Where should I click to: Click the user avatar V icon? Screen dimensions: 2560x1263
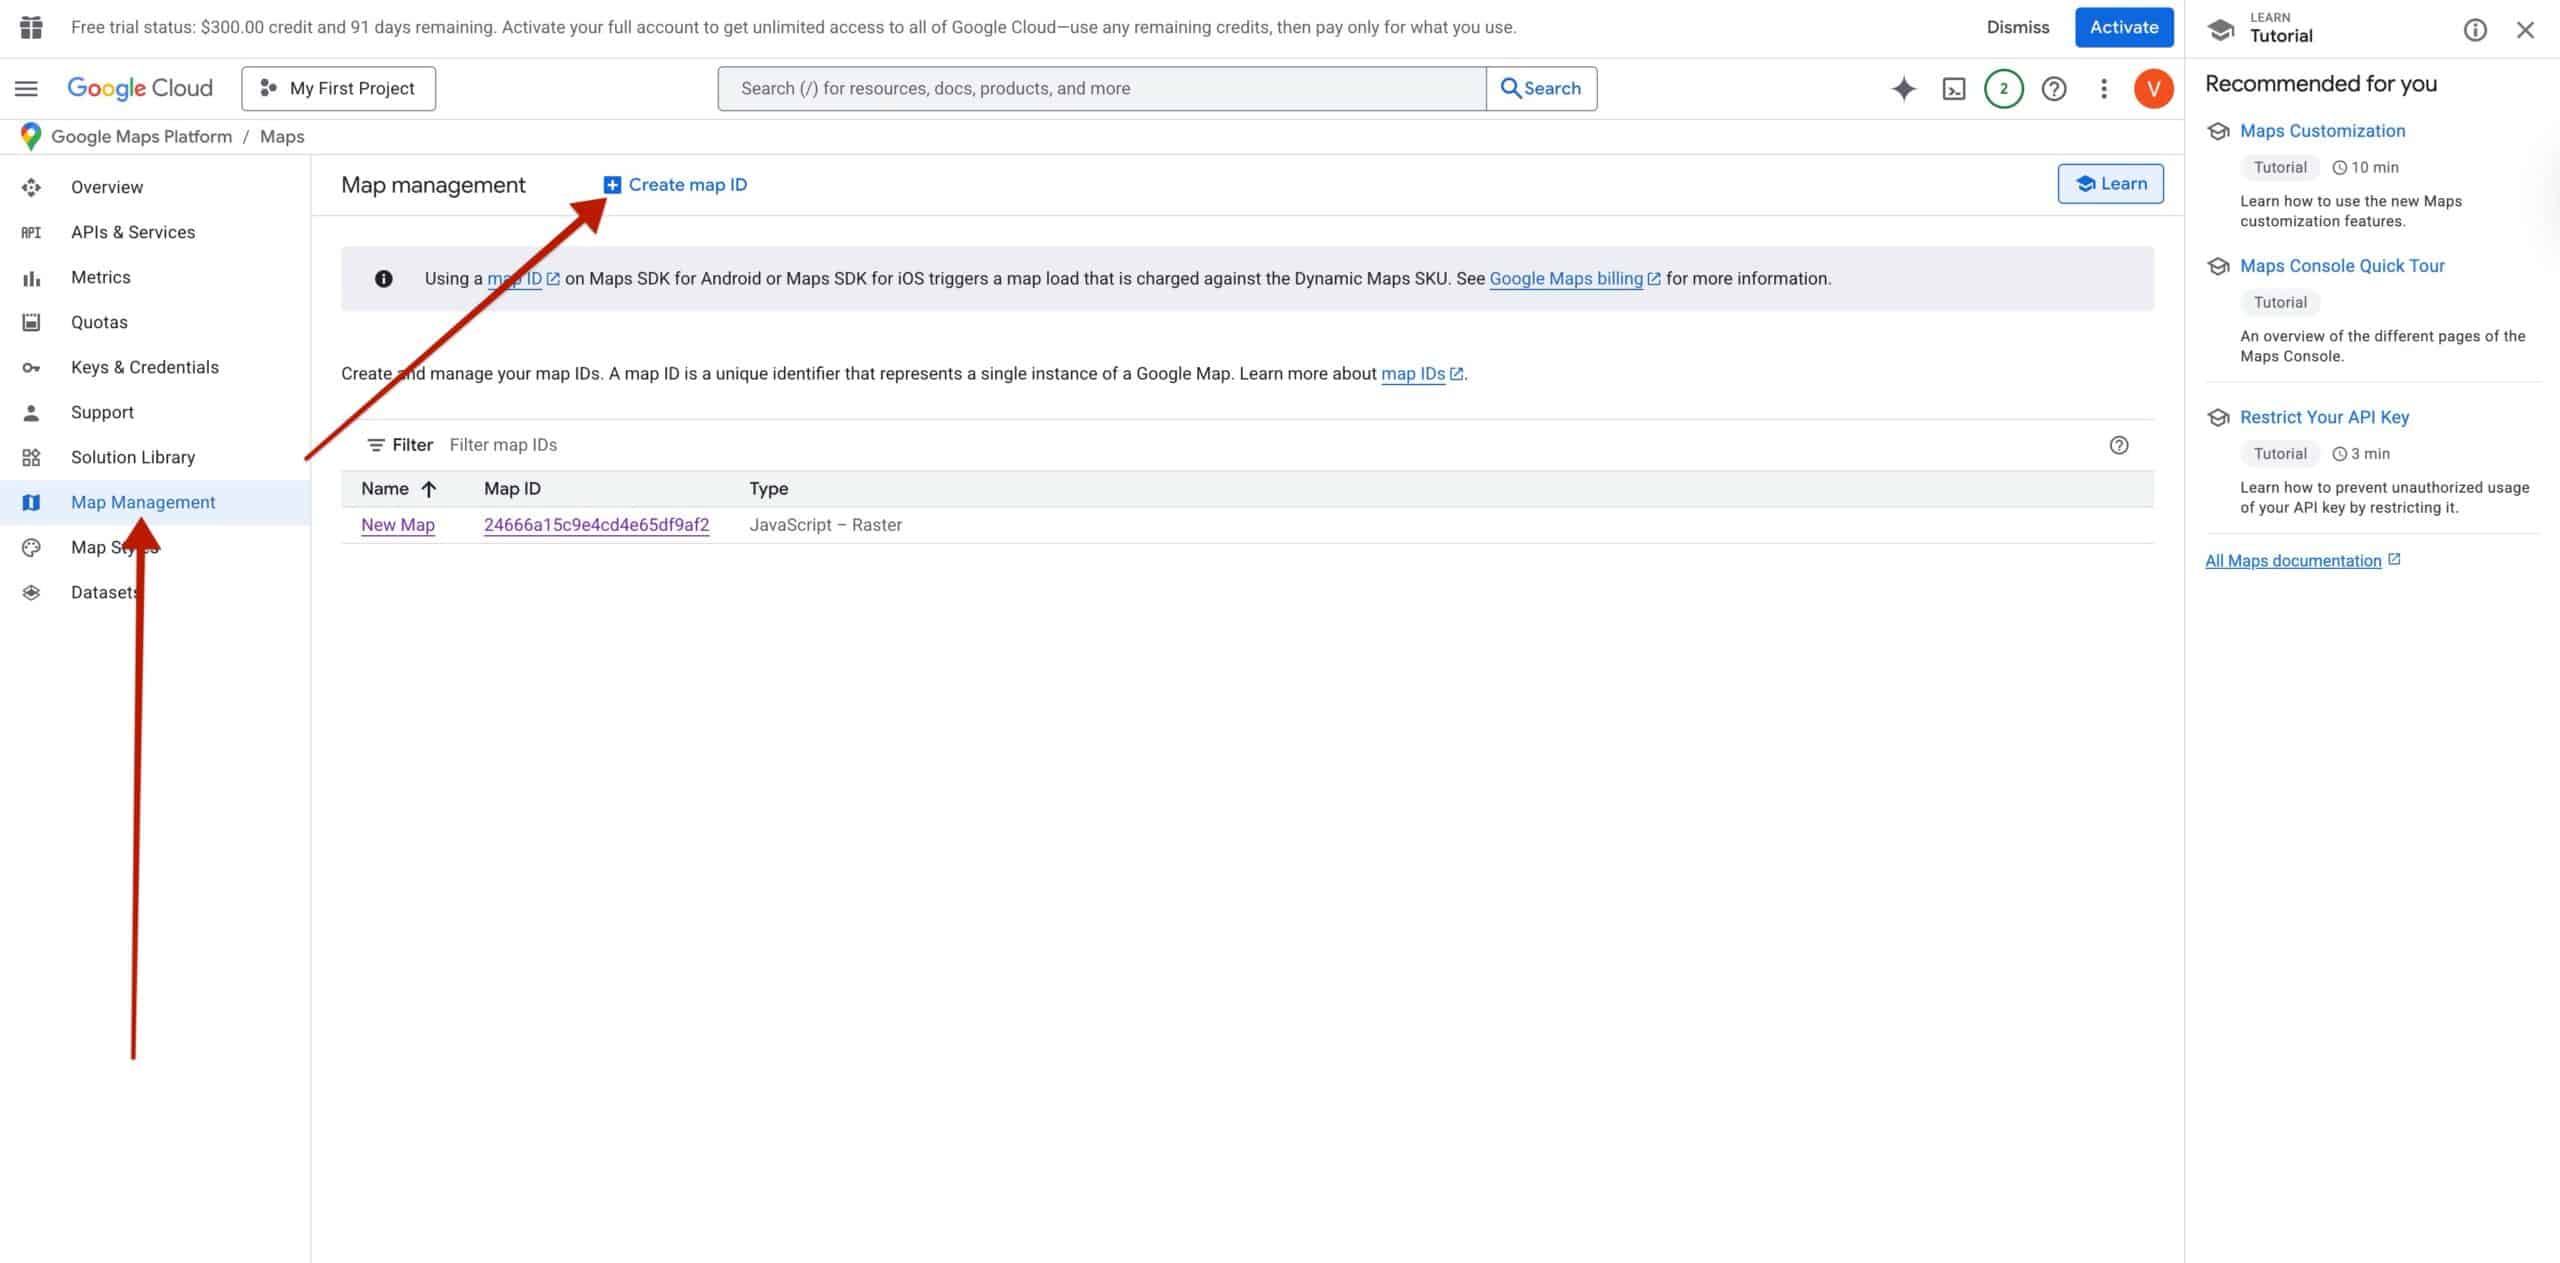point(2153,88)
